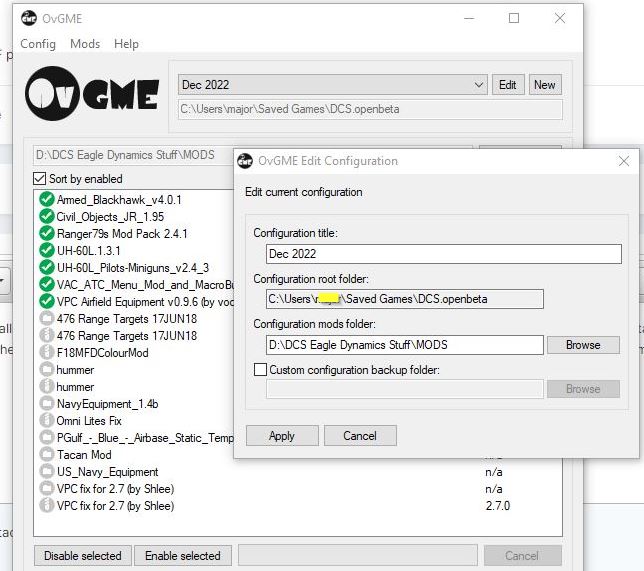Viewport: 644px width, 571px height.
Task: Select Civil_Objects_JR_1.95 entry text
Action: coord(110,216)
